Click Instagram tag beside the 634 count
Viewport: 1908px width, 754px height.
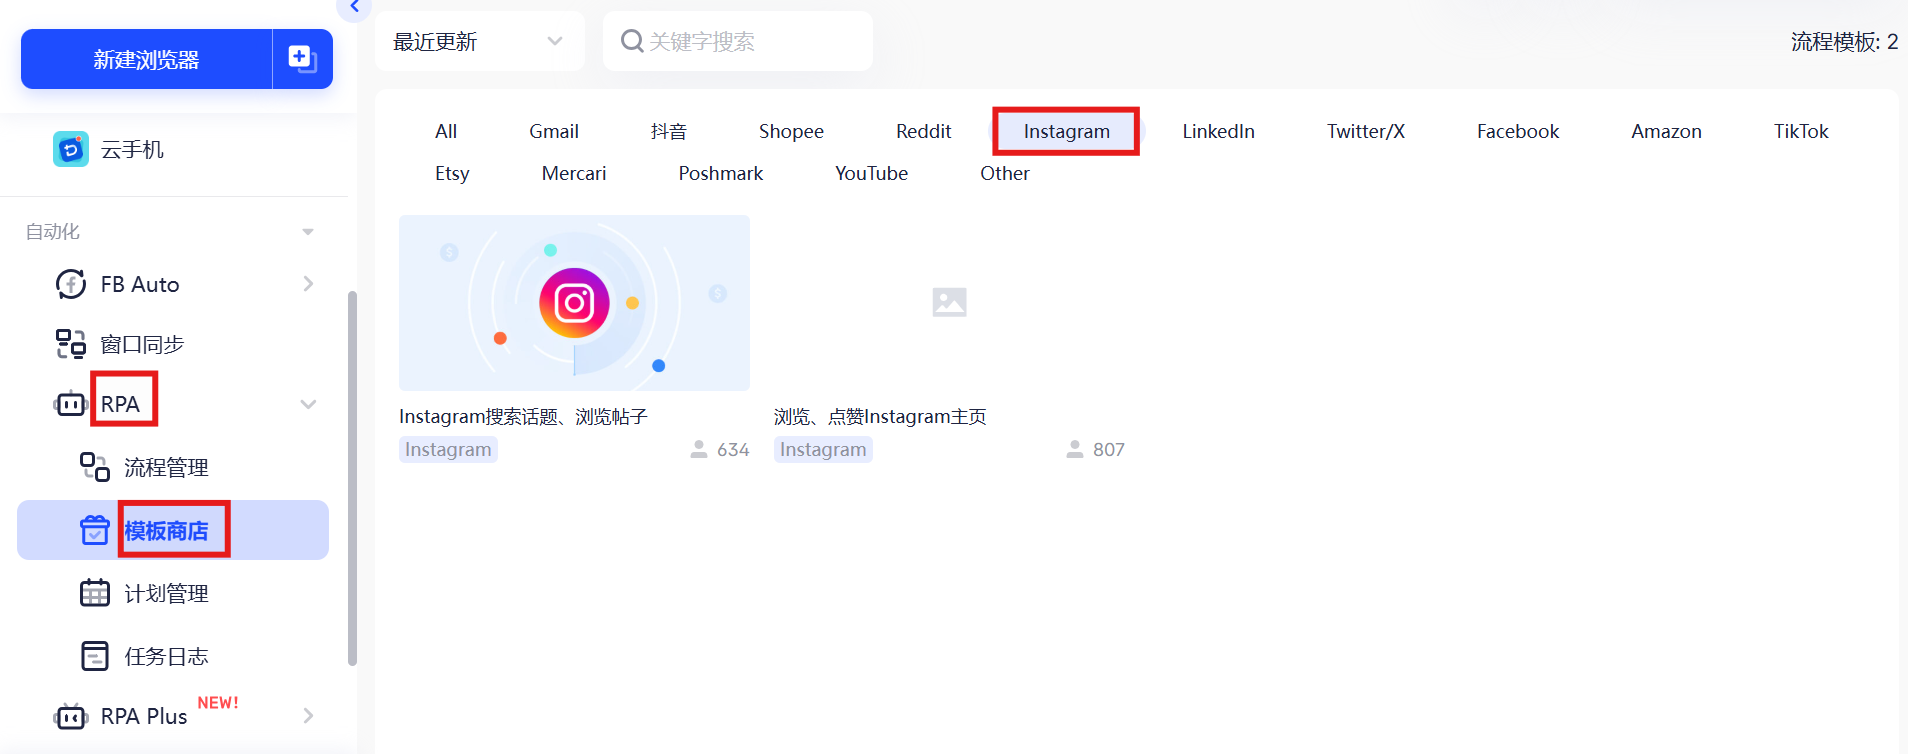pos(448,449)
